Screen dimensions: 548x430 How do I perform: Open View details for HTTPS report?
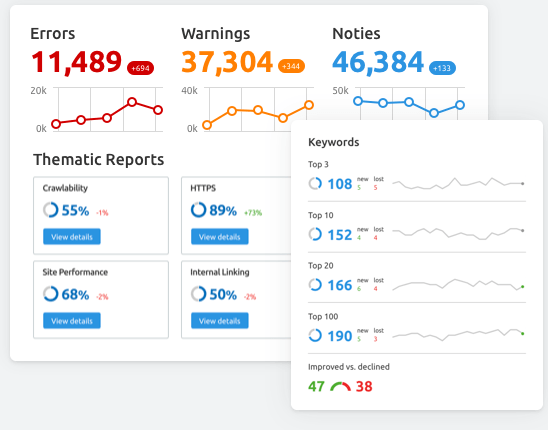tap(219, 237)
